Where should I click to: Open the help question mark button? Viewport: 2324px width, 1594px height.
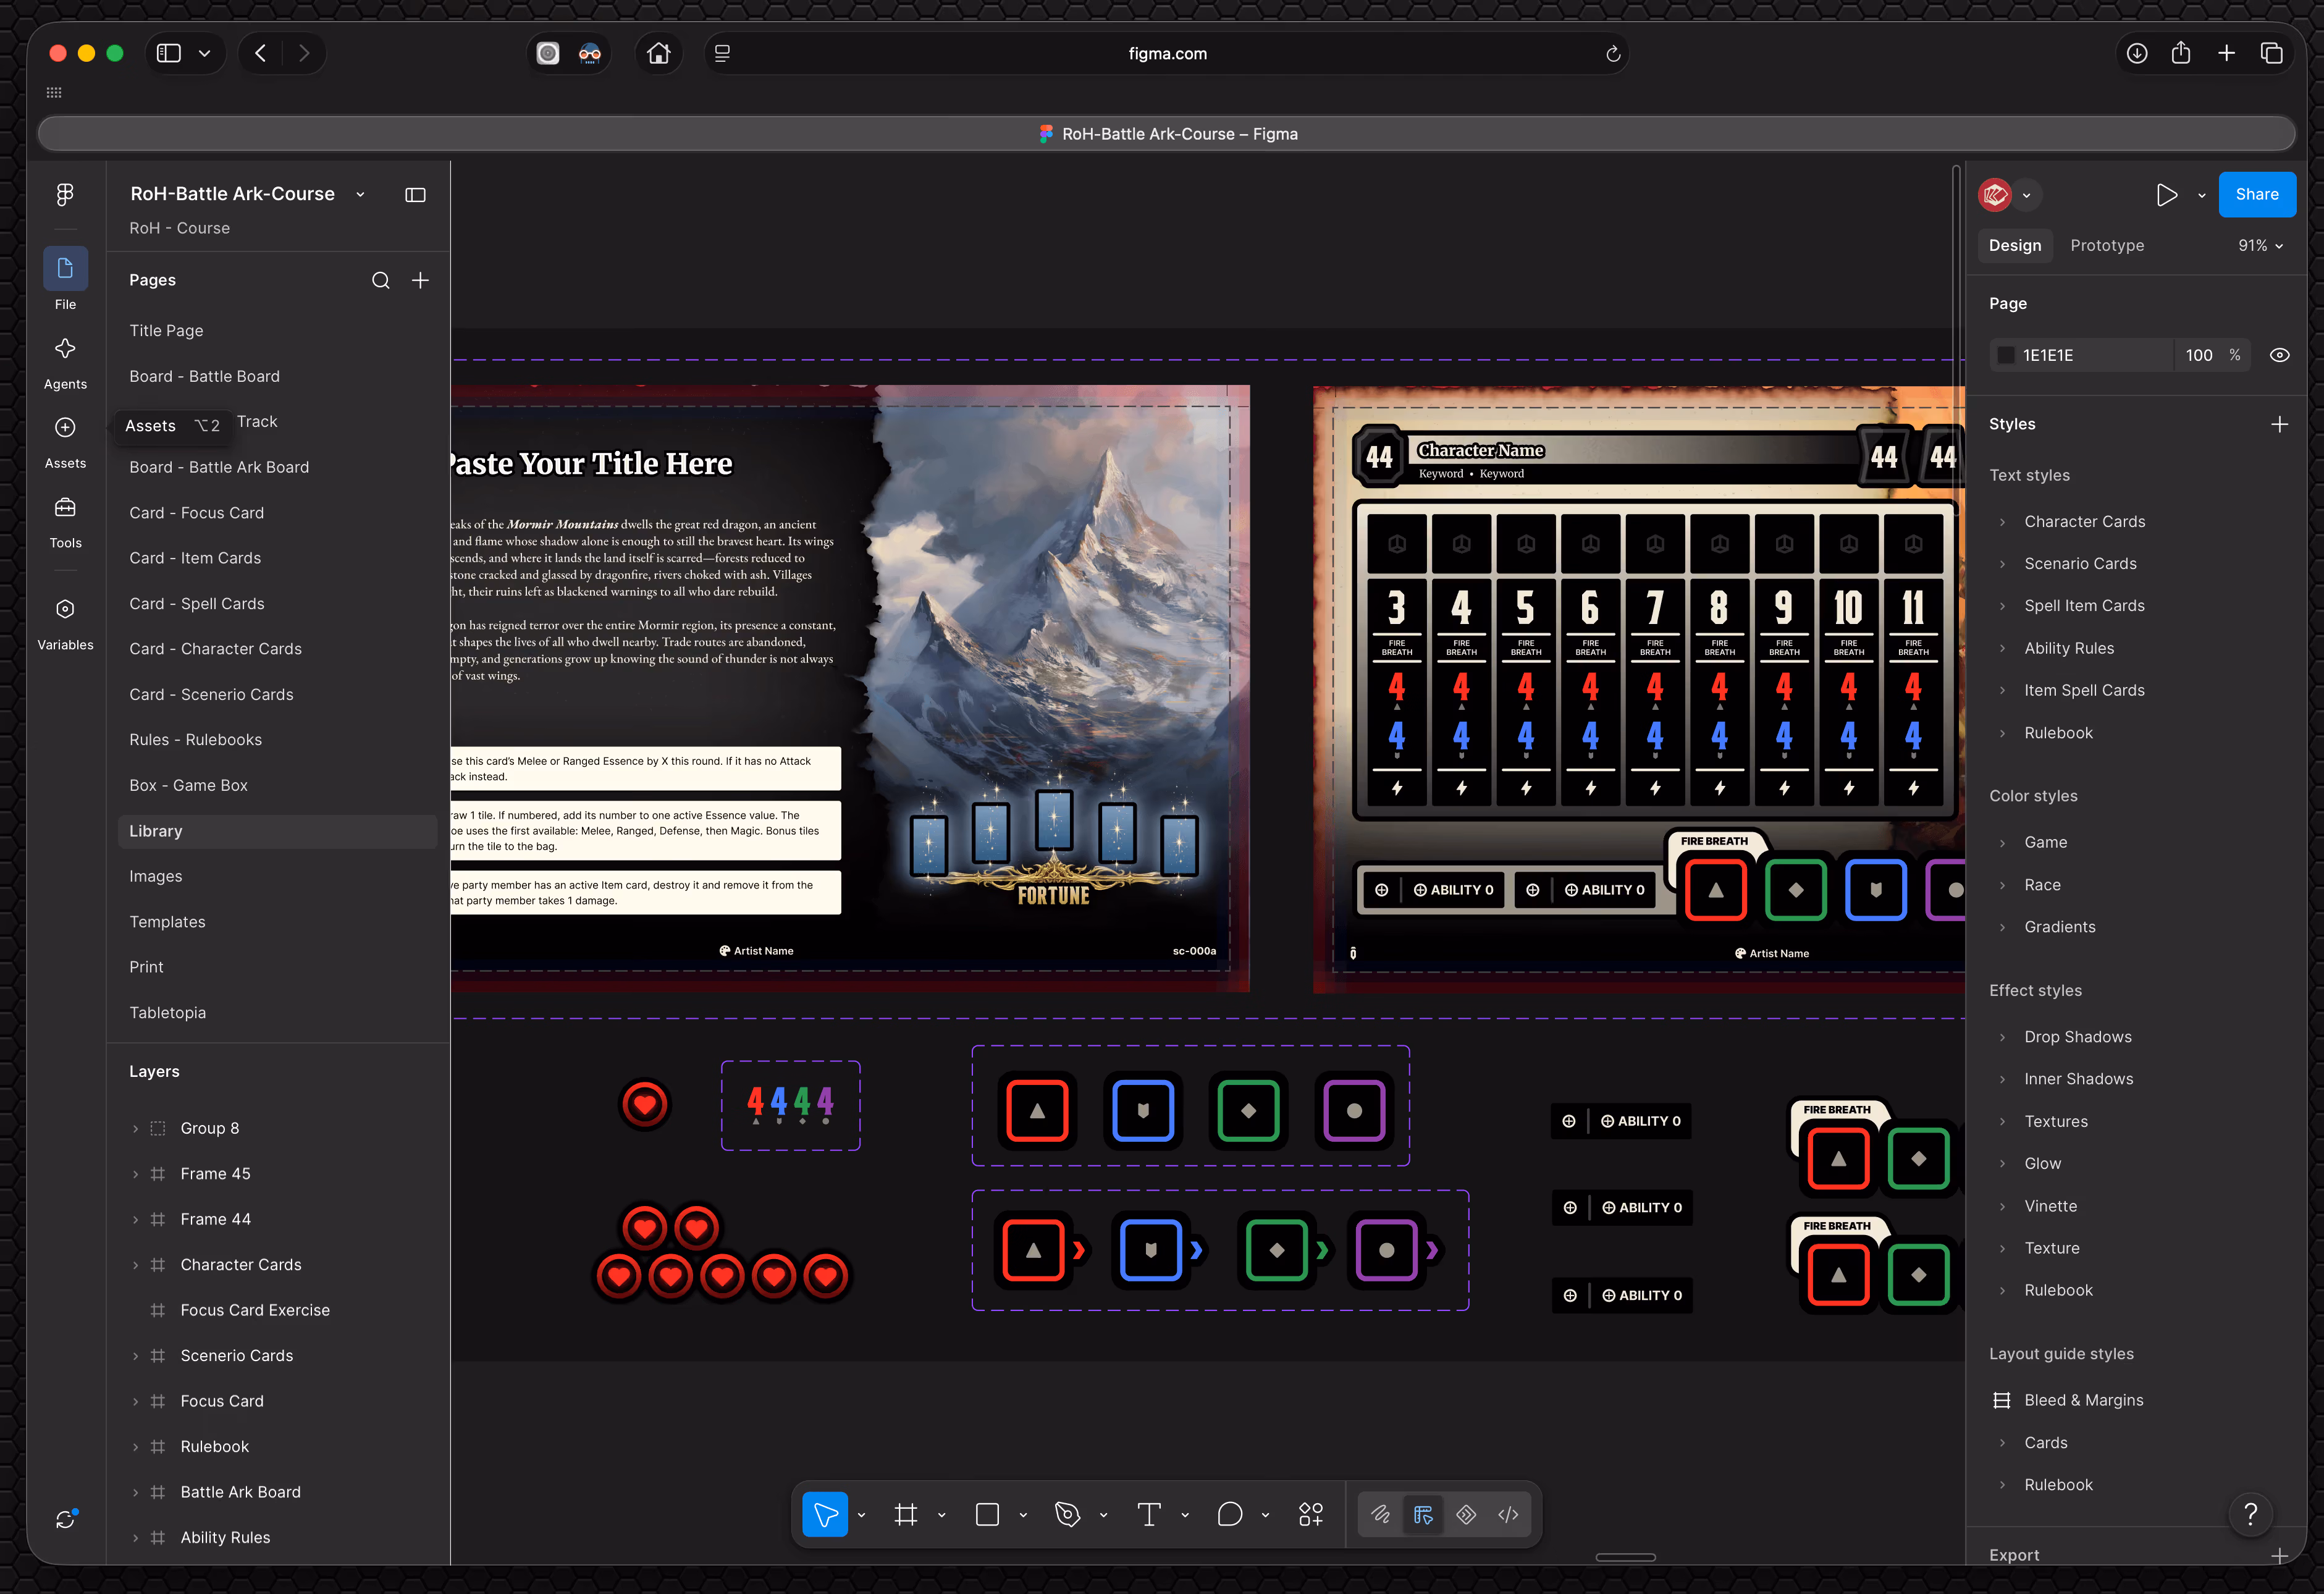pos(2251,1514)
